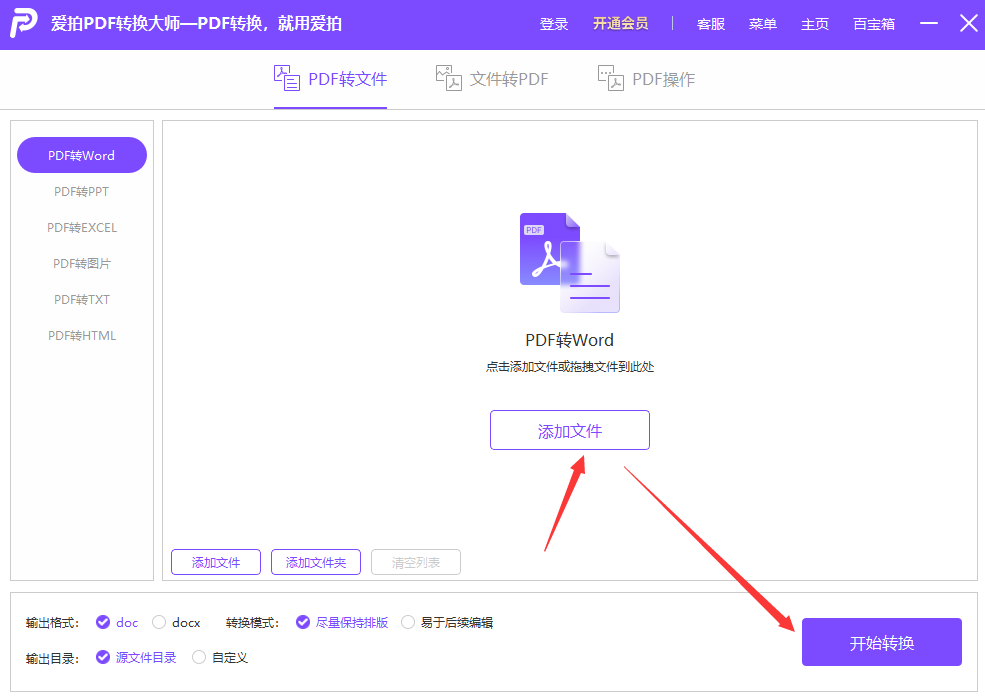
Task: Click the 添加文件夹 button
Action: [316, 562]
